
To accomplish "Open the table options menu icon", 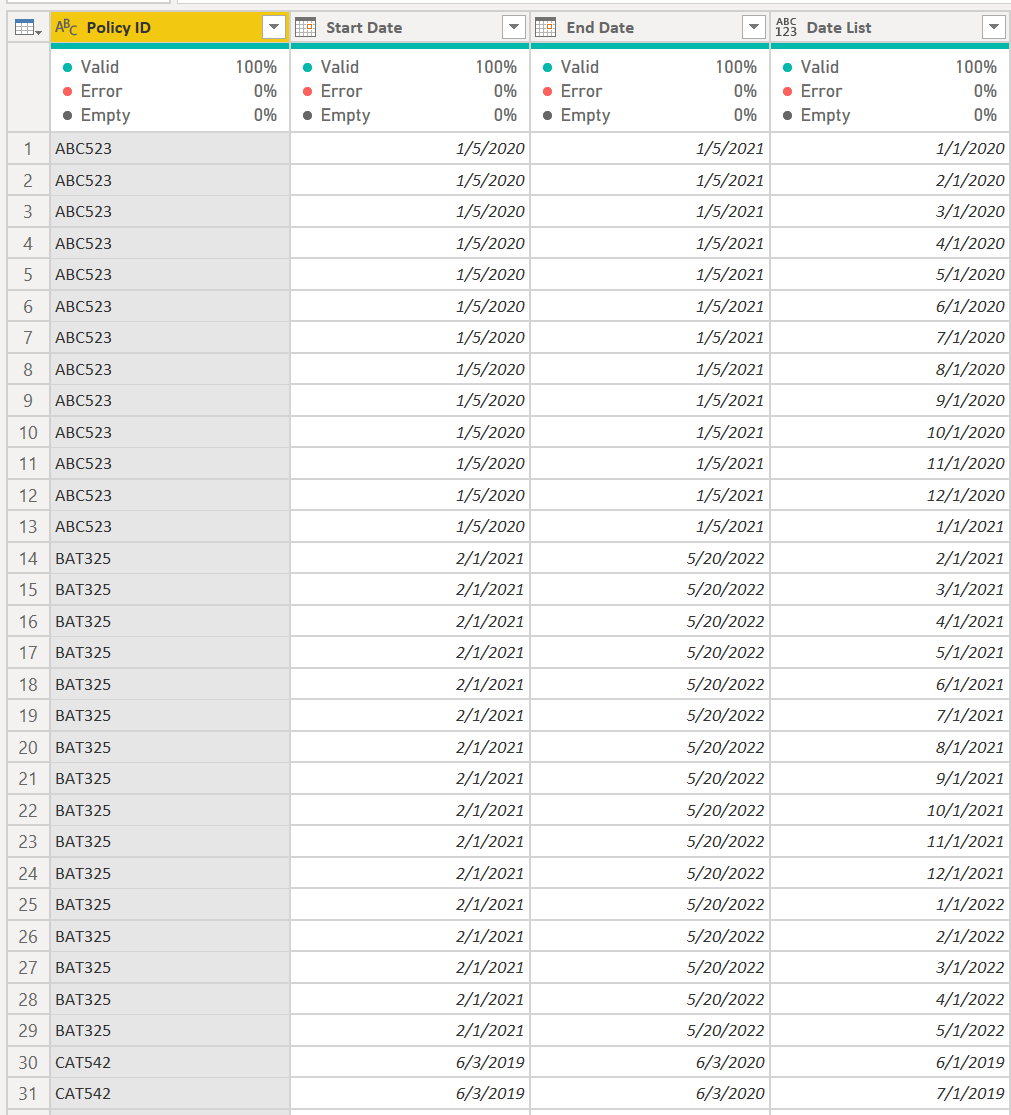I will (28, 28).
